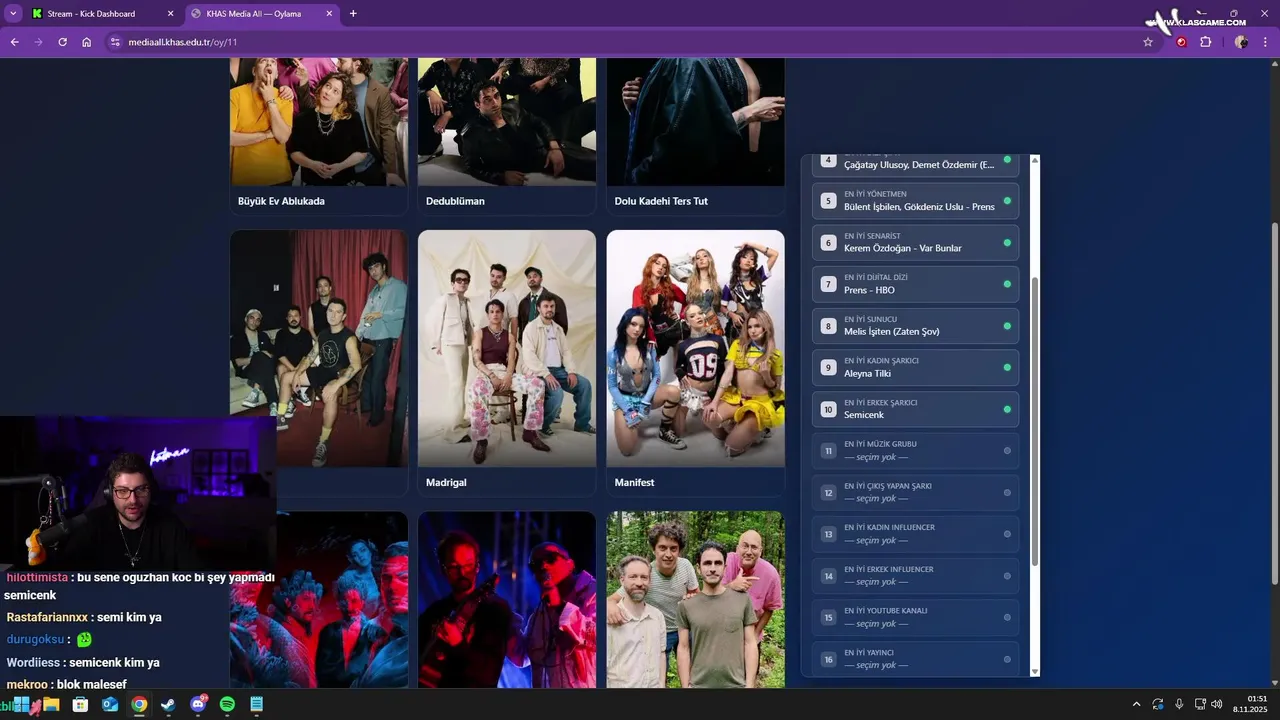Image resolution: width=1280 pixels, height=720 pixels.
Task: Select the Manifest group card
Action: tap(695, 363)
